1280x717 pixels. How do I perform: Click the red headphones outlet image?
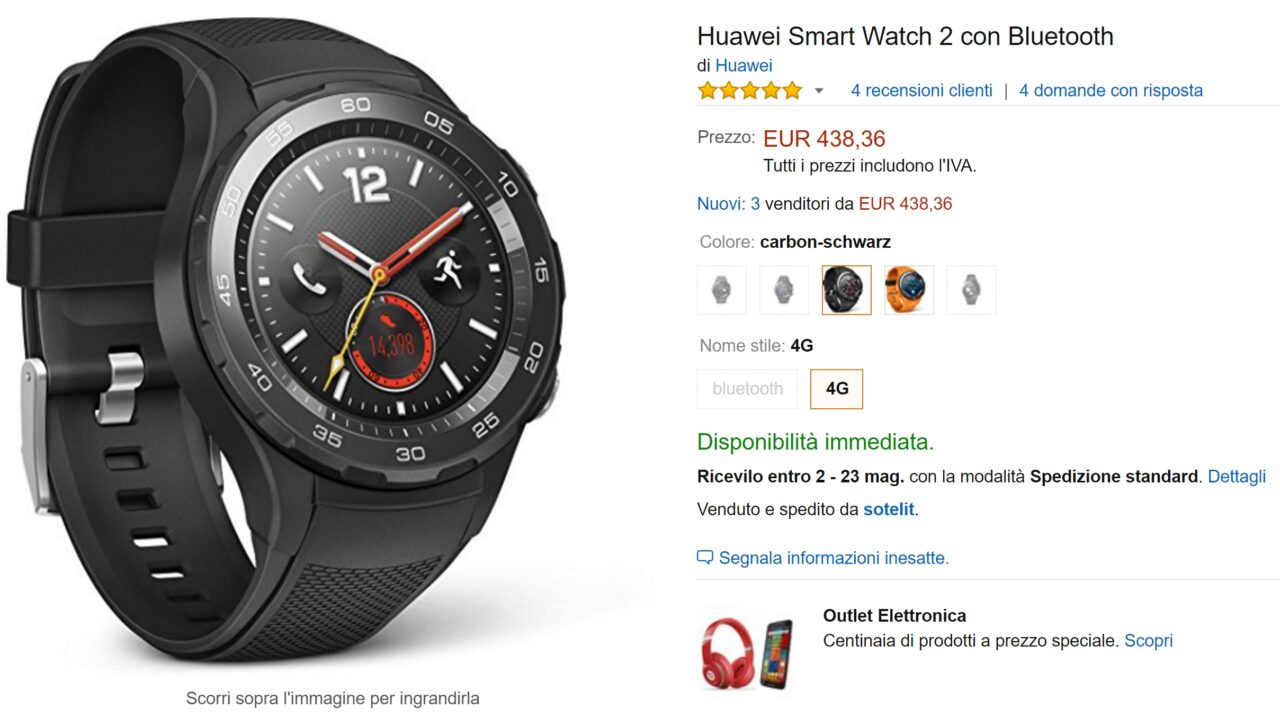pos(727,654)
